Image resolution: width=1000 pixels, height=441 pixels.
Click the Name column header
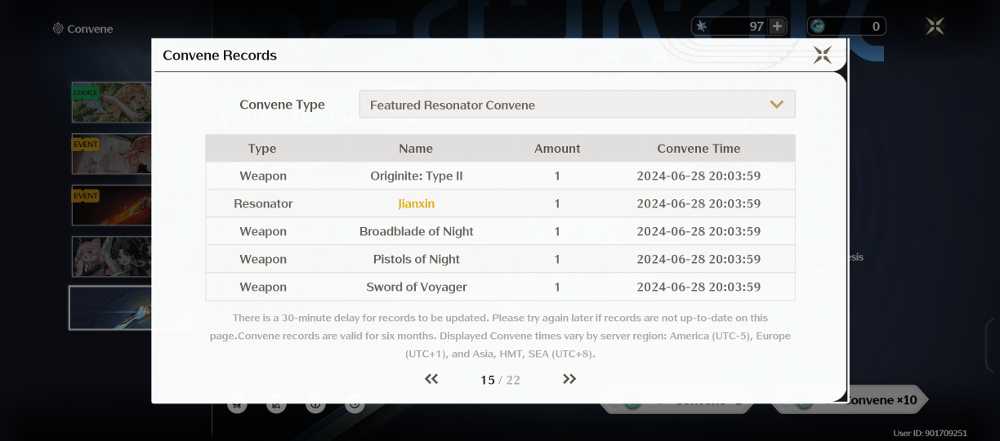pos(416,149)
